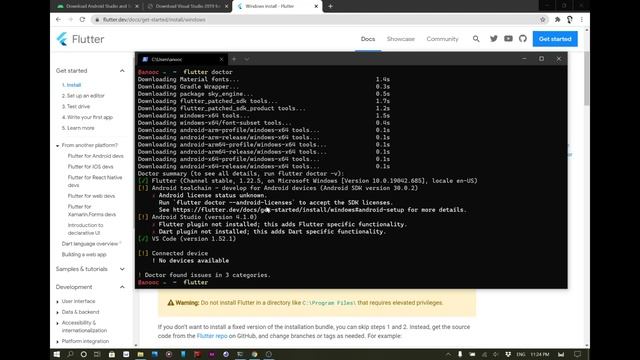Close the Windows install - Flutter tab
Screen dimensions: 640x360
316,7
